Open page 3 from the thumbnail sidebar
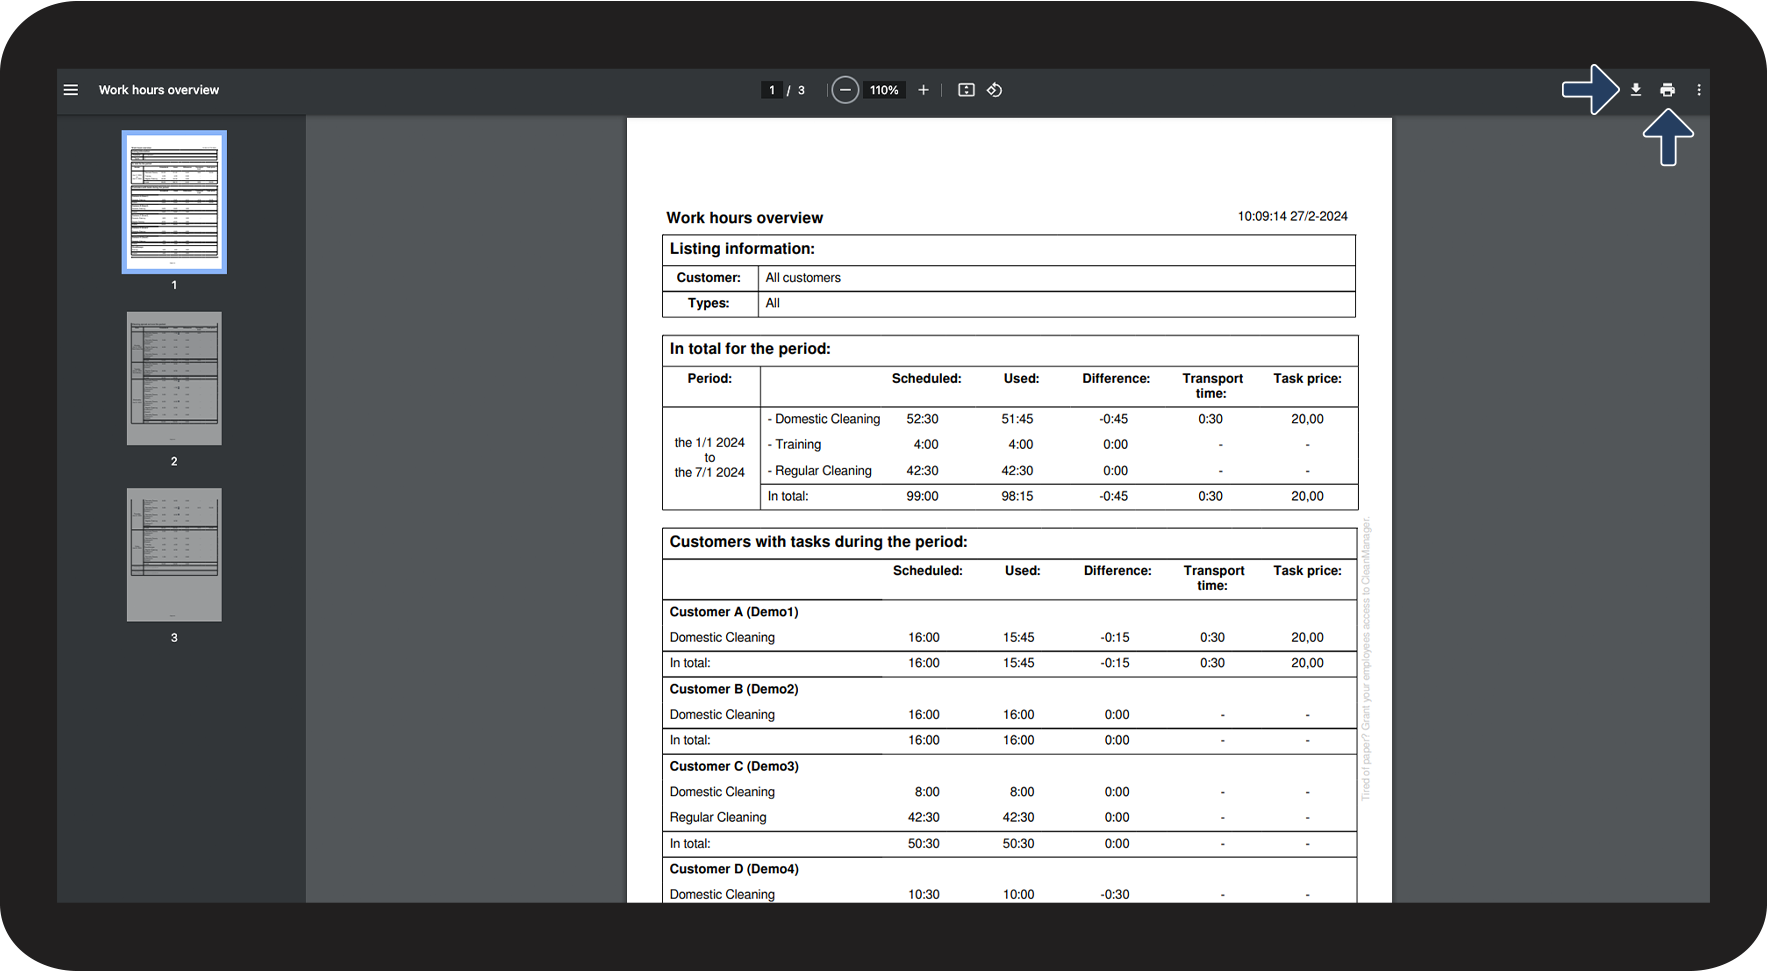1767x971 pixels. pyautogui.click(x=174, y=554)
